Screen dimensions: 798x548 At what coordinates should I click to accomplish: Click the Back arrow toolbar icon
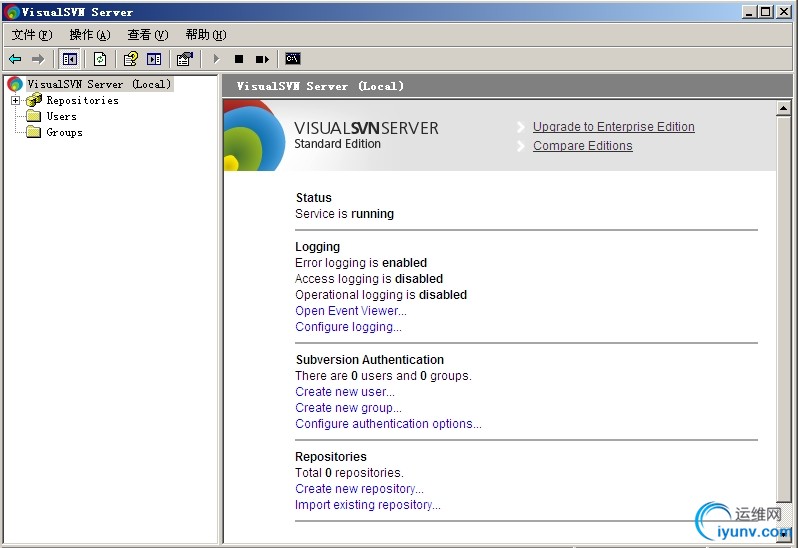coord(15,60)
